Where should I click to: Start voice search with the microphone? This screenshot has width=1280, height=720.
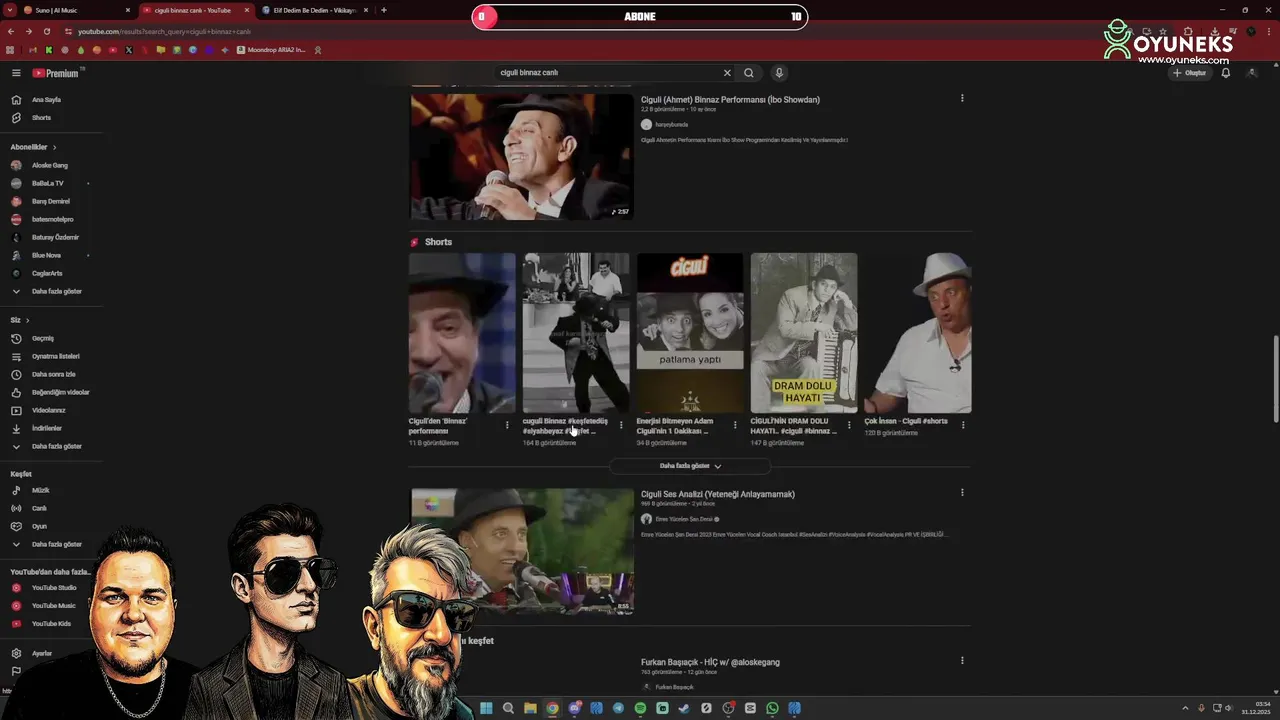pyautogui.click(x=779, y=73)
